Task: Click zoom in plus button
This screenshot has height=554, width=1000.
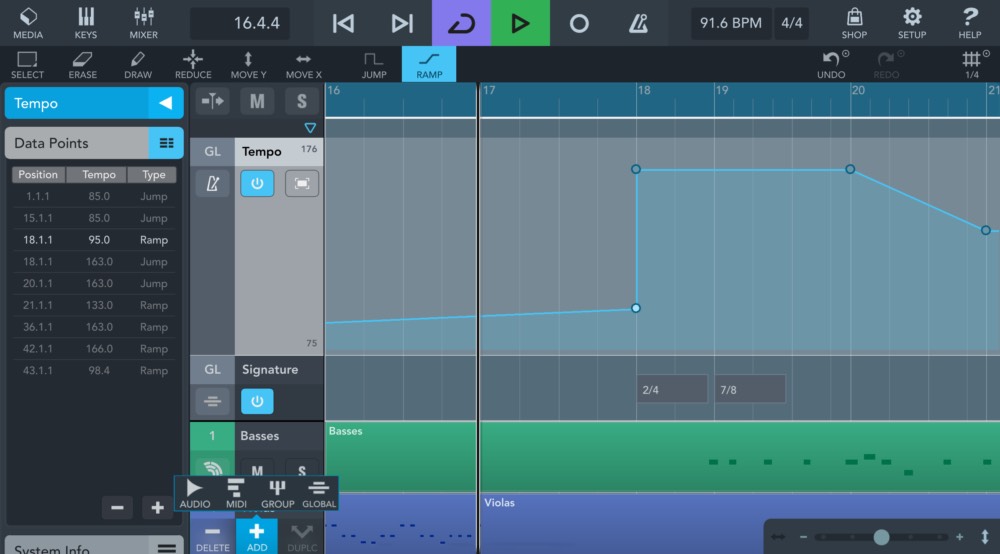Action: click(x=959, y=537)
